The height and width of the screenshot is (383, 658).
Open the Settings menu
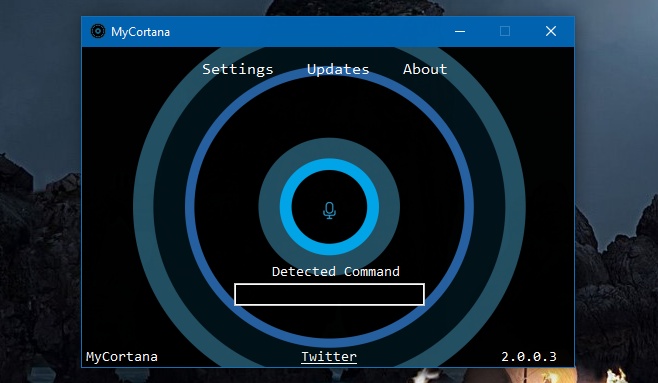pos(238,69)
